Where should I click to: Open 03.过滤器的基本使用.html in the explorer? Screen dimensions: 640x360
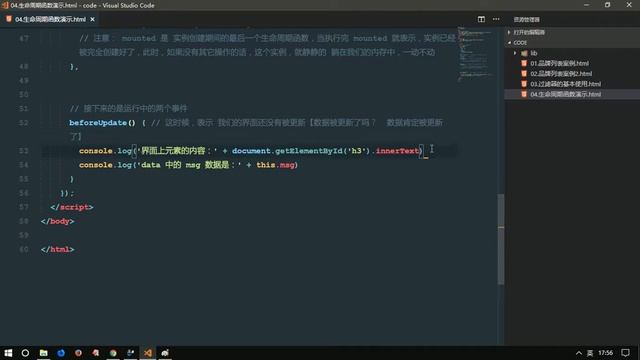click(565, 84)
